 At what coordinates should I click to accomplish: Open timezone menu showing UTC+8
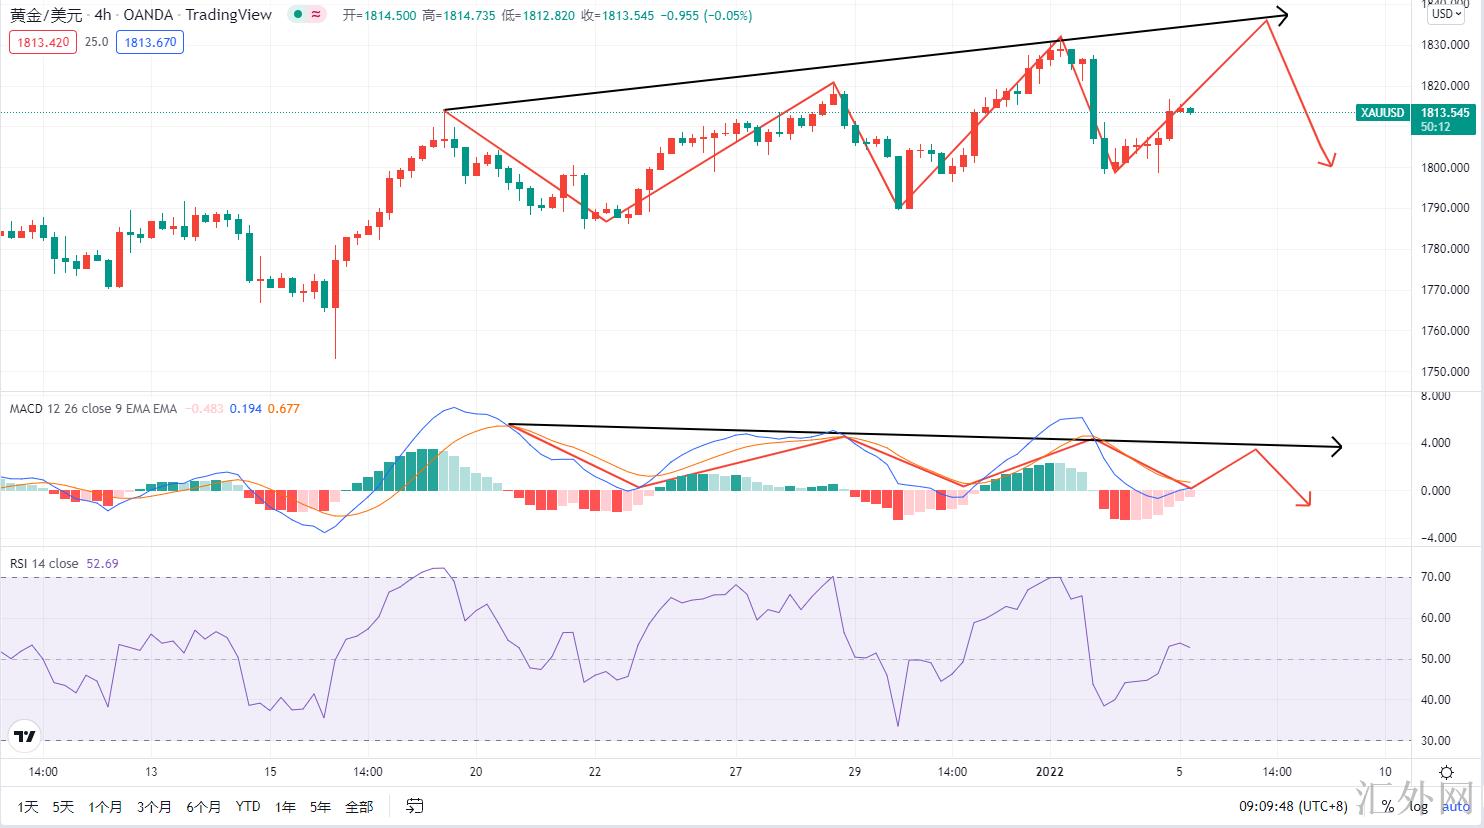click(1293, 807)
